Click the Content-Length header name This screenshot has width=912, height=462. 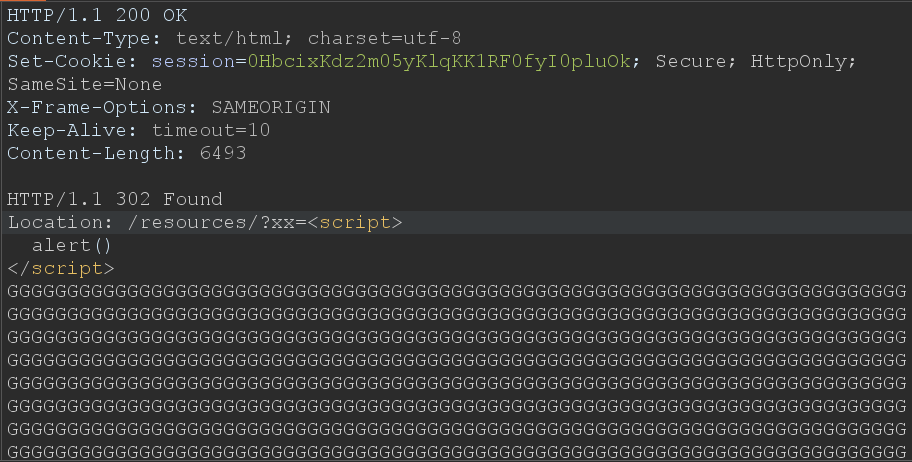91,154
